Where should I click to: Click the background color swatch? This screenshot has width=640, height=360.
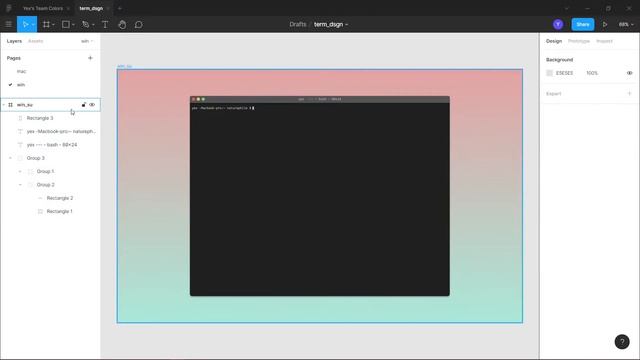tap(549, 73)
